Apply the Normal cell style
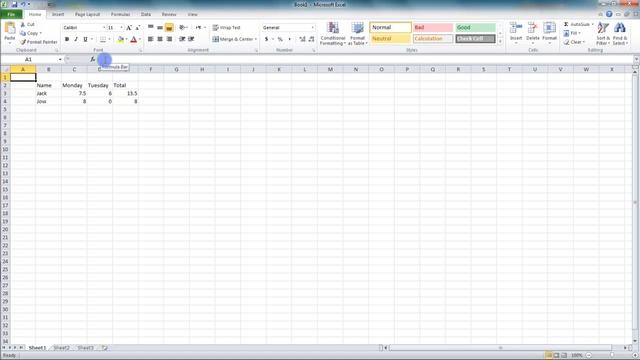 coord(391,27)
